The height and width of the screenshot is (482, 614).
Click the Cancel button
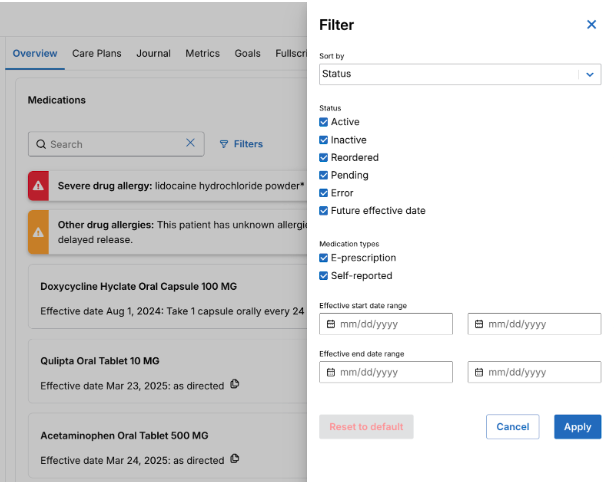pyautogui.click(x=513, y=427)
